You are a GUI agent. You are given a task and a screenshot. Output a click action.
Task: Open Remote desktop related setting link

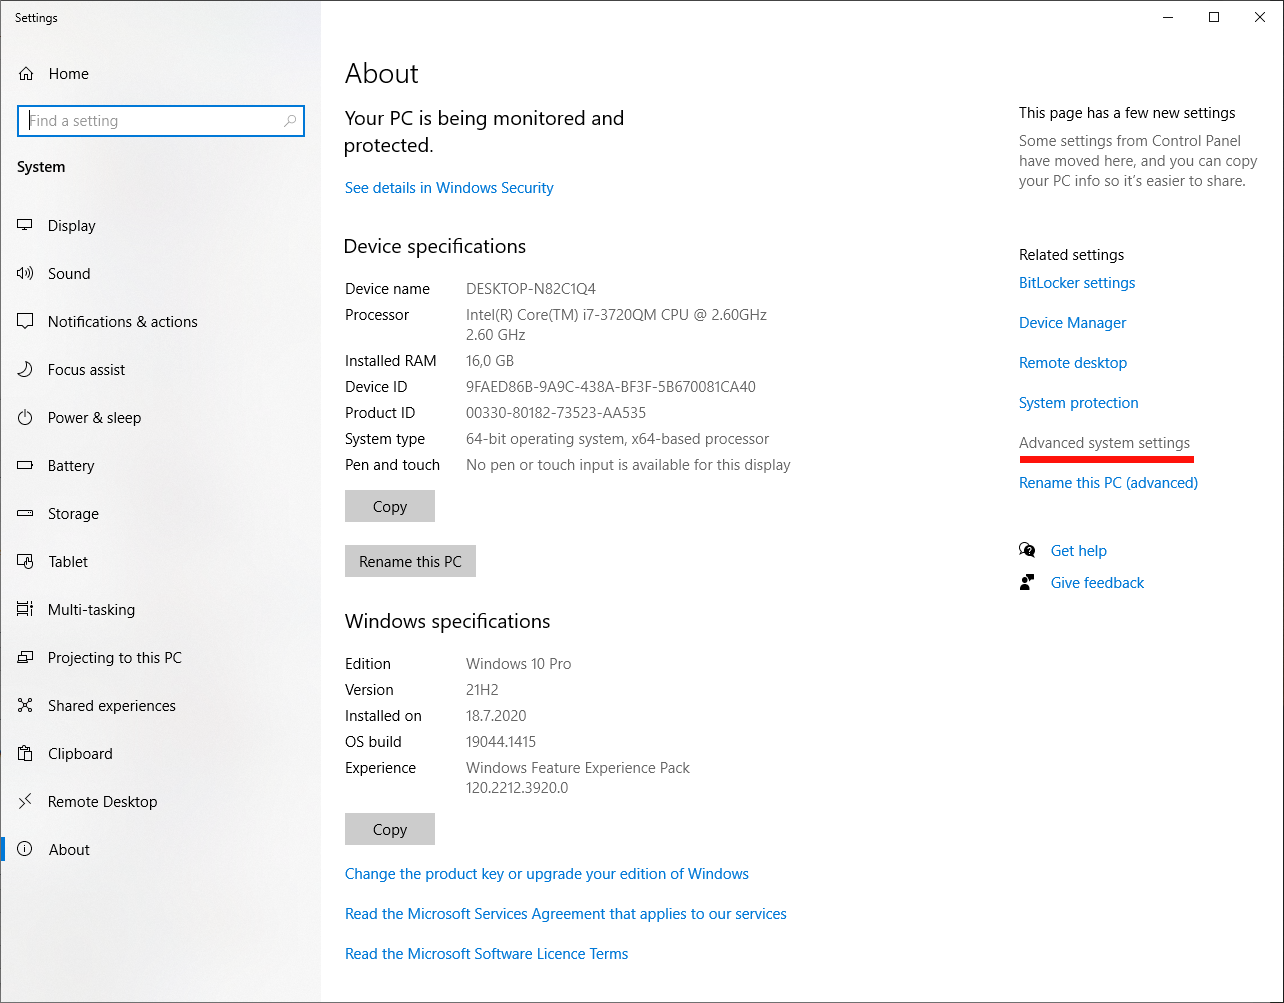point(1073,363)
